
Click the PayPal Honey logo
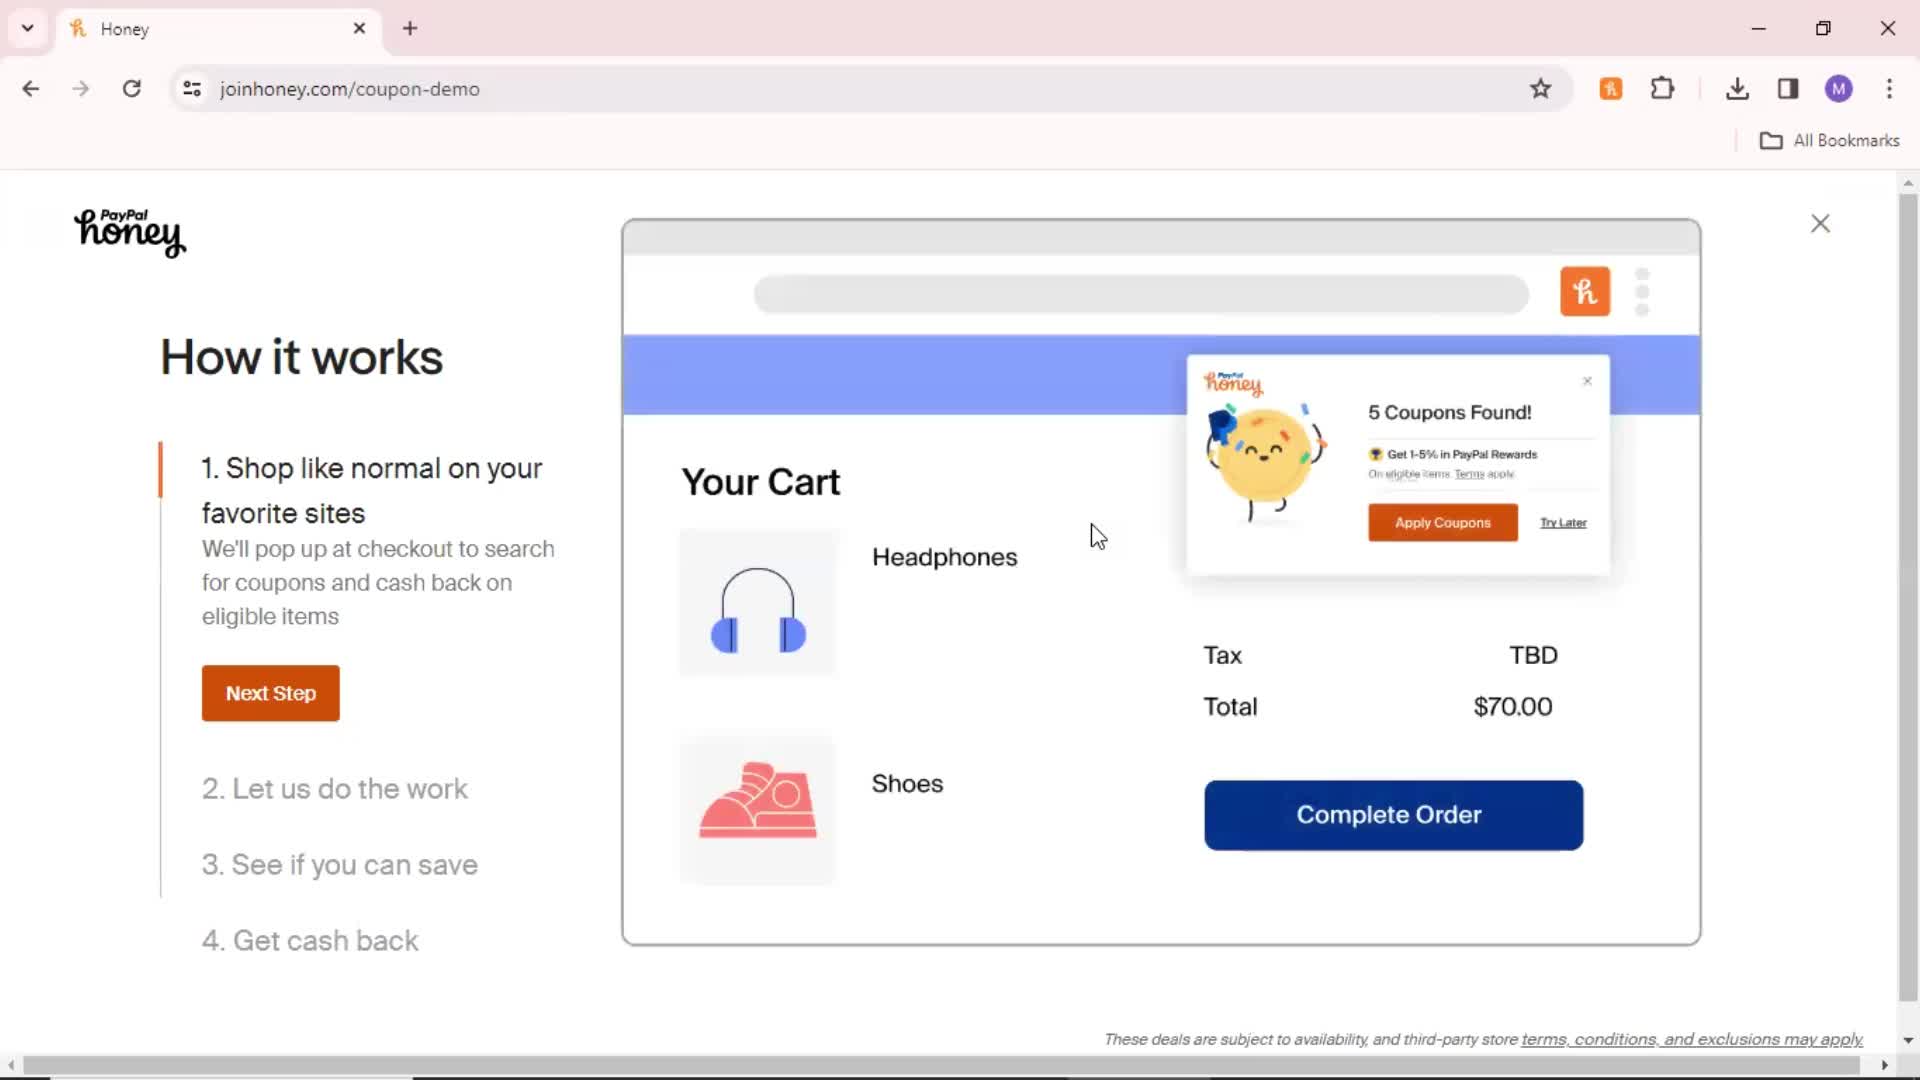pos(130,232)
